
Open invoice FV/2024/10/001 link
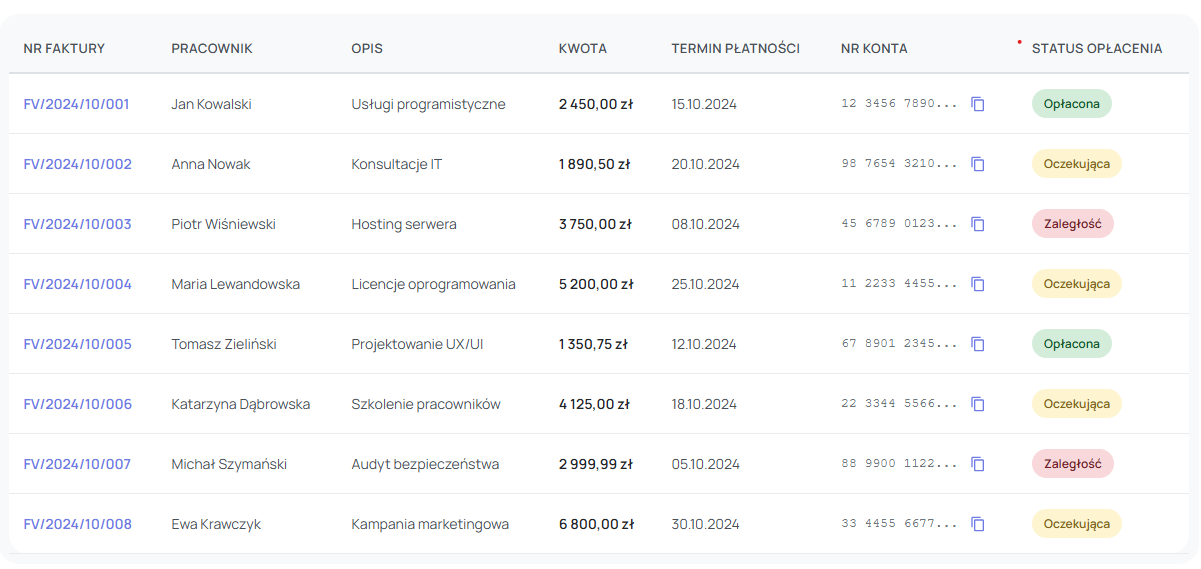76,104
